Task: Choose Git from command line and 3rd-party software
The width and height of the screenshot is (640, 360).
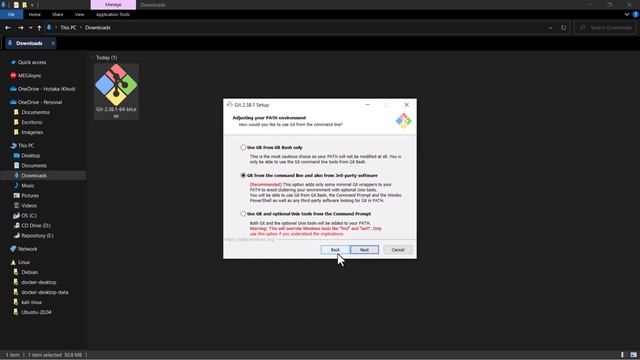Action: [x=243, y=176]
